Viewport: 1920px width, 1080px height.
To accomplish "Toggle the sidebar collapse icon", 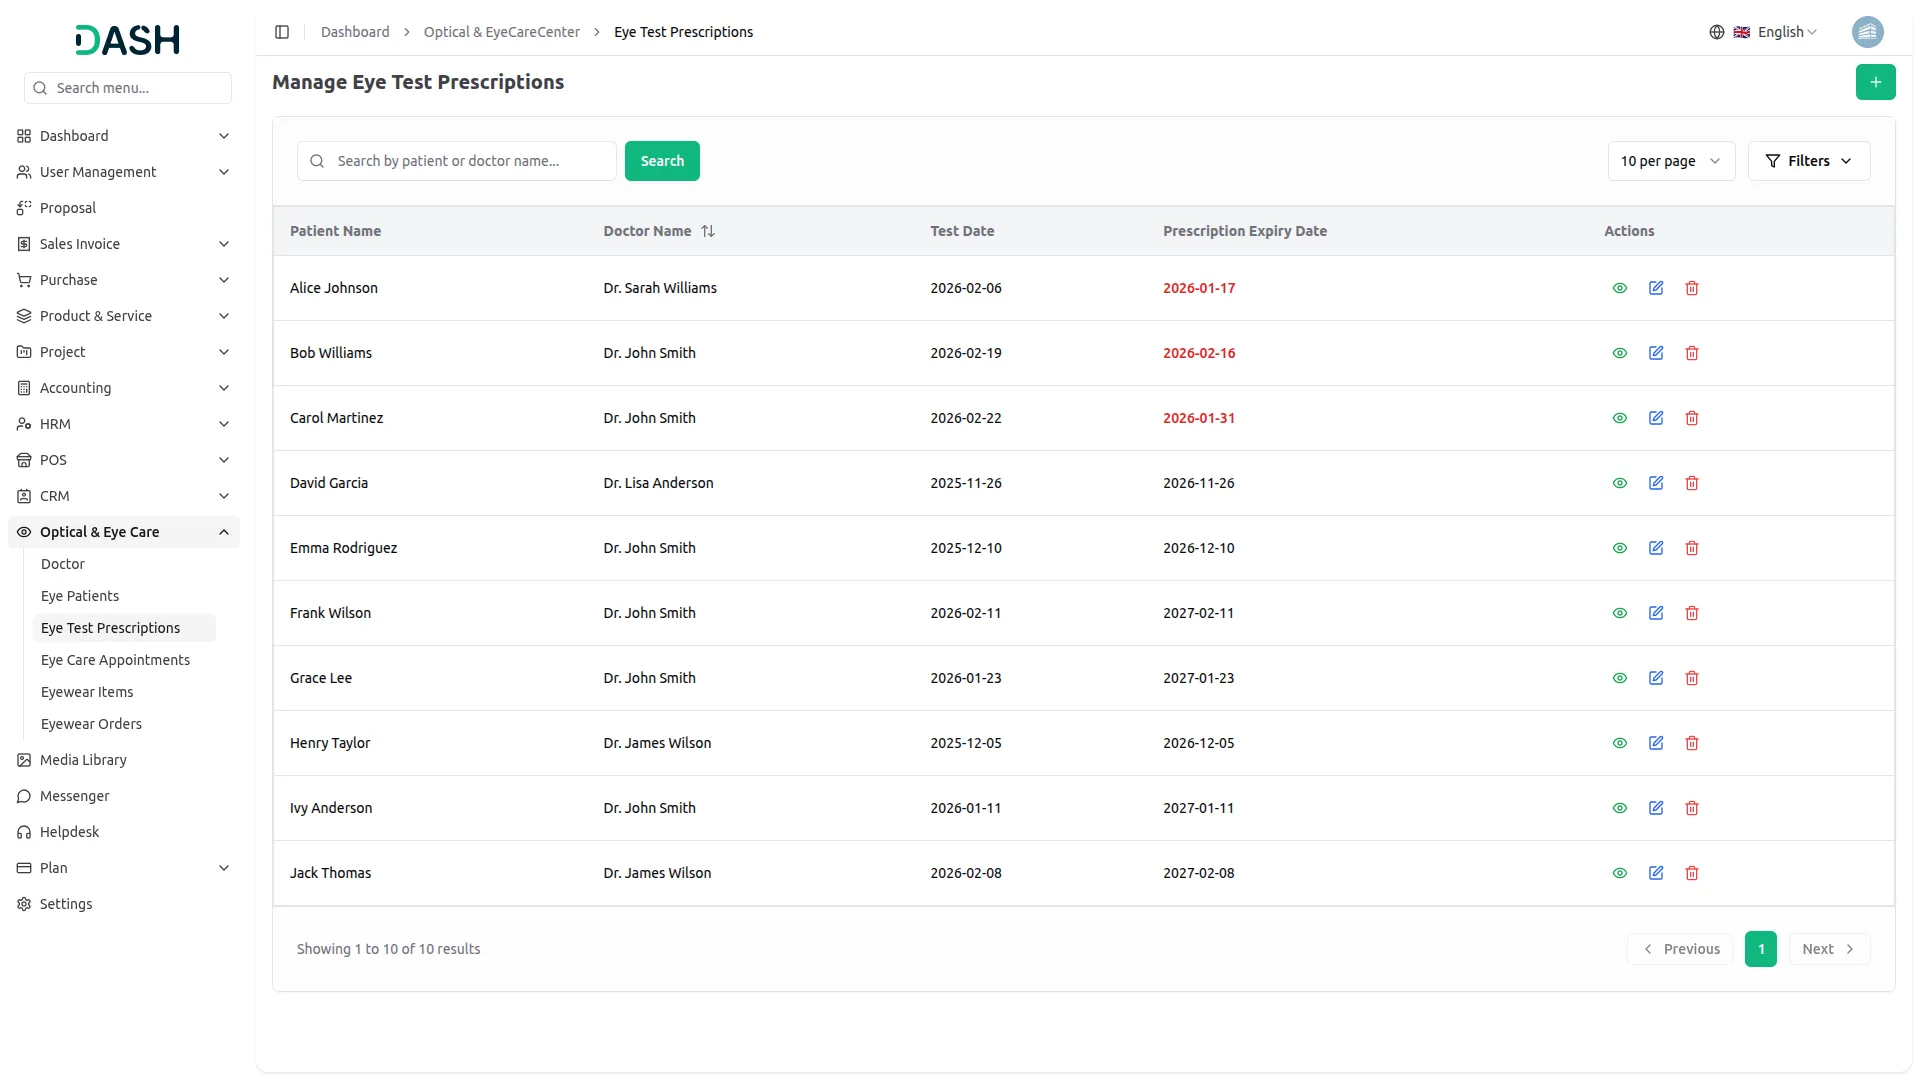I will (282, 32).
